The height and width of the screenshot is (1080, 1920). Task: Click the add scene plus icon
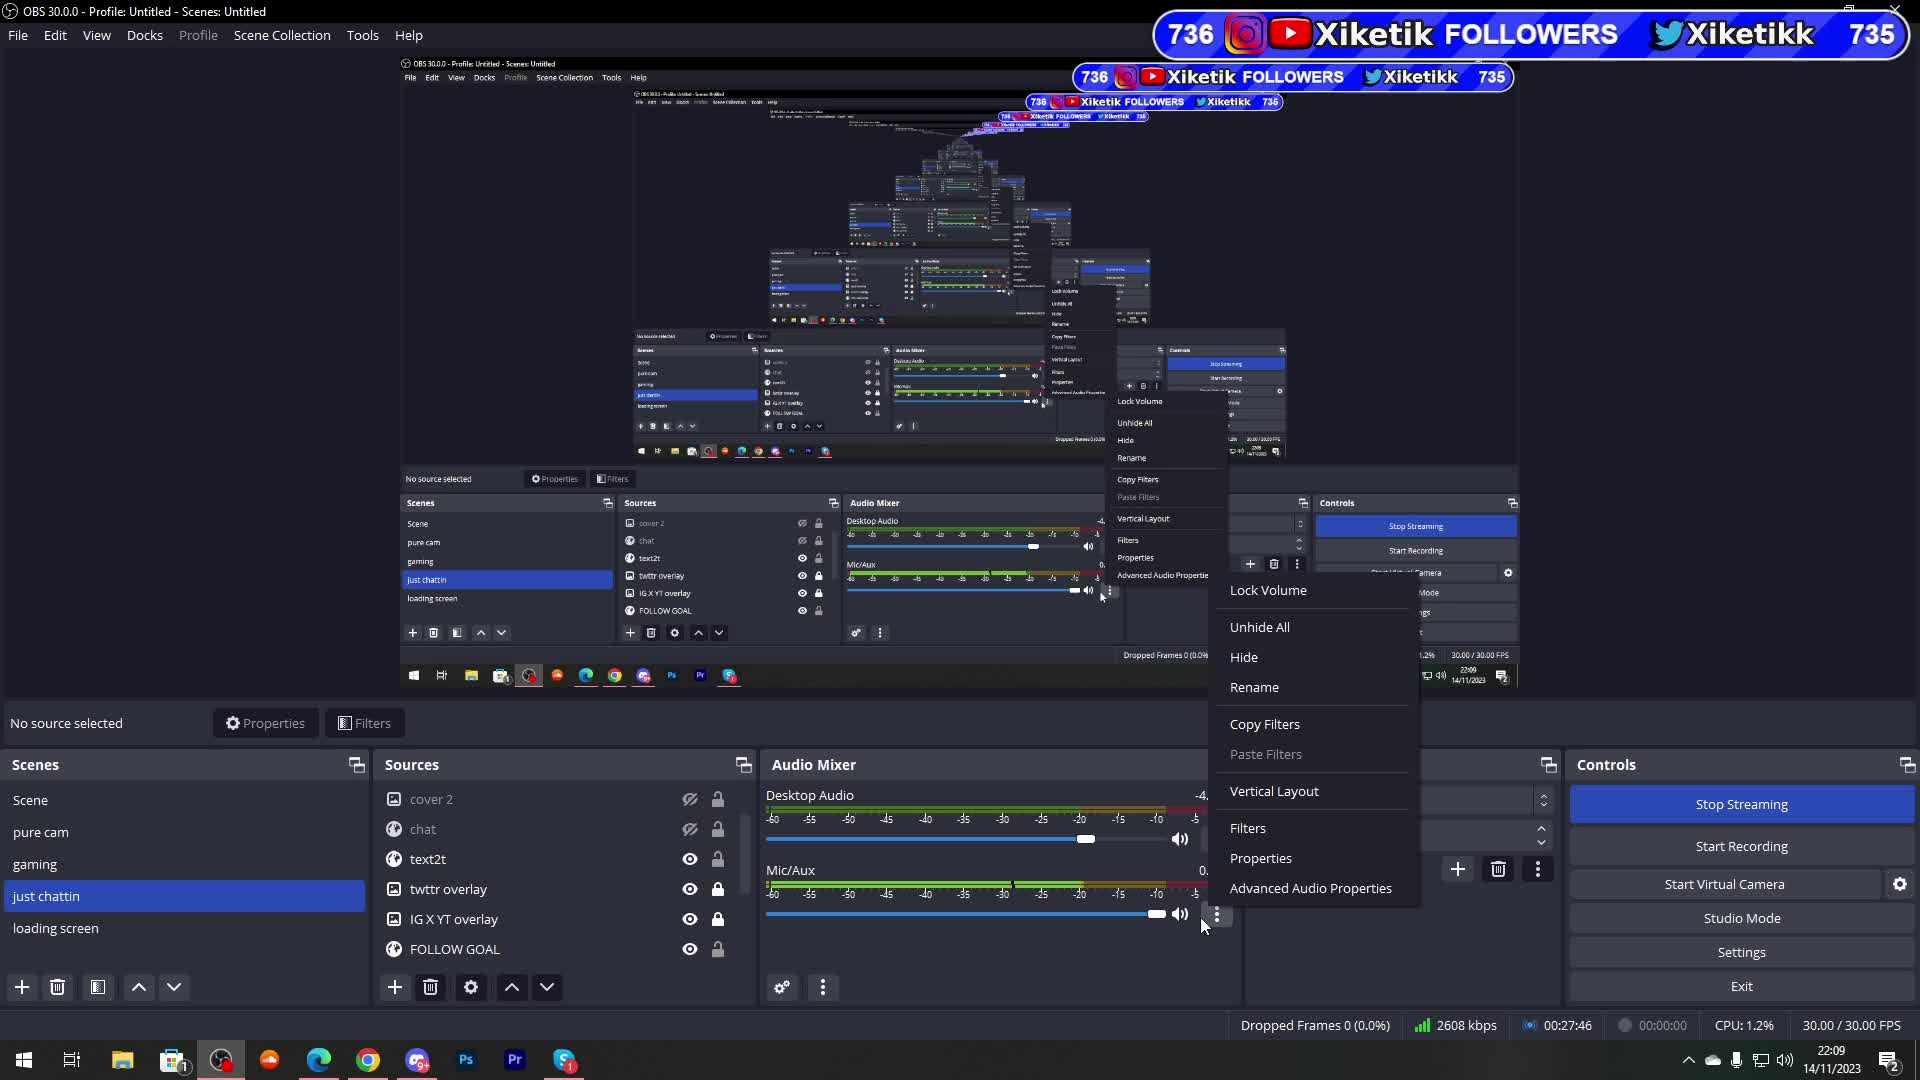tap(22, 987)
